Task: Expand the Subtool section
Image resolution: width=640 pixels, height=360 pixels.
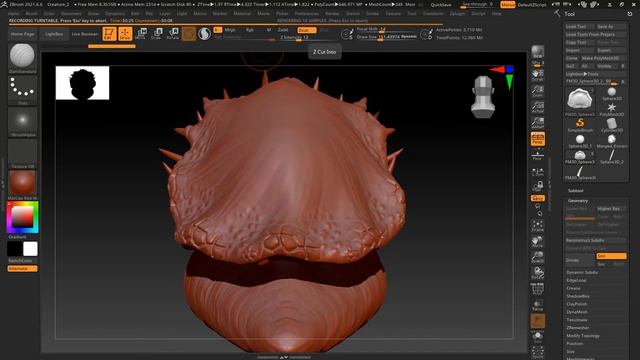Action: pyautogui.click(x=576, y=191)
